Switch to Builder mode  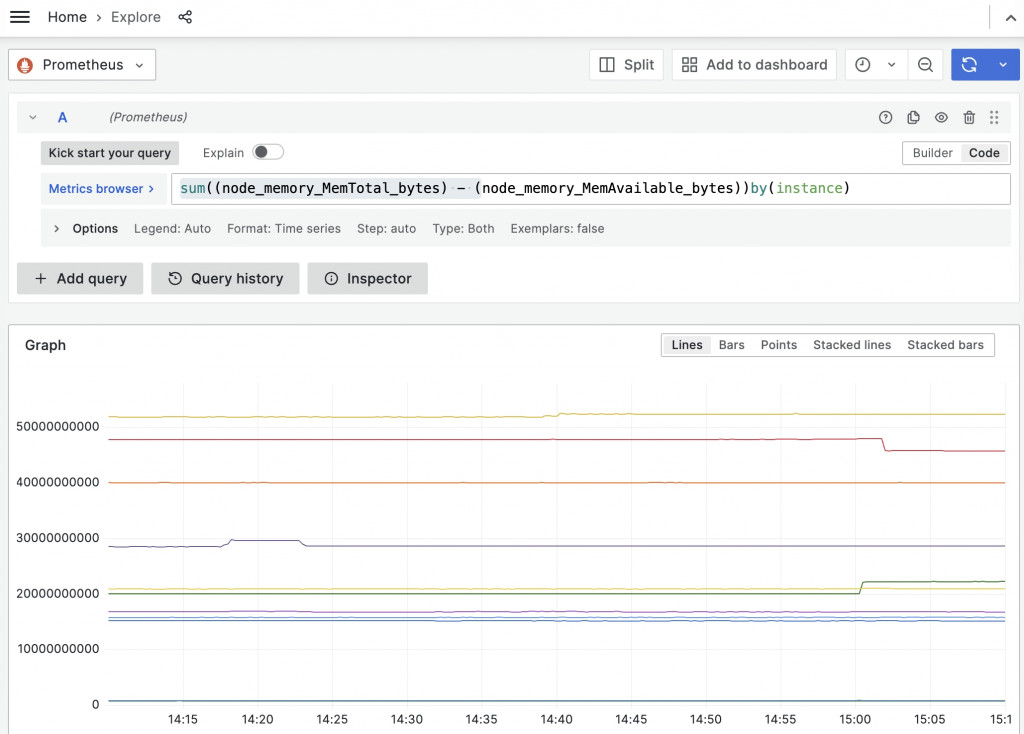[932, 153]
